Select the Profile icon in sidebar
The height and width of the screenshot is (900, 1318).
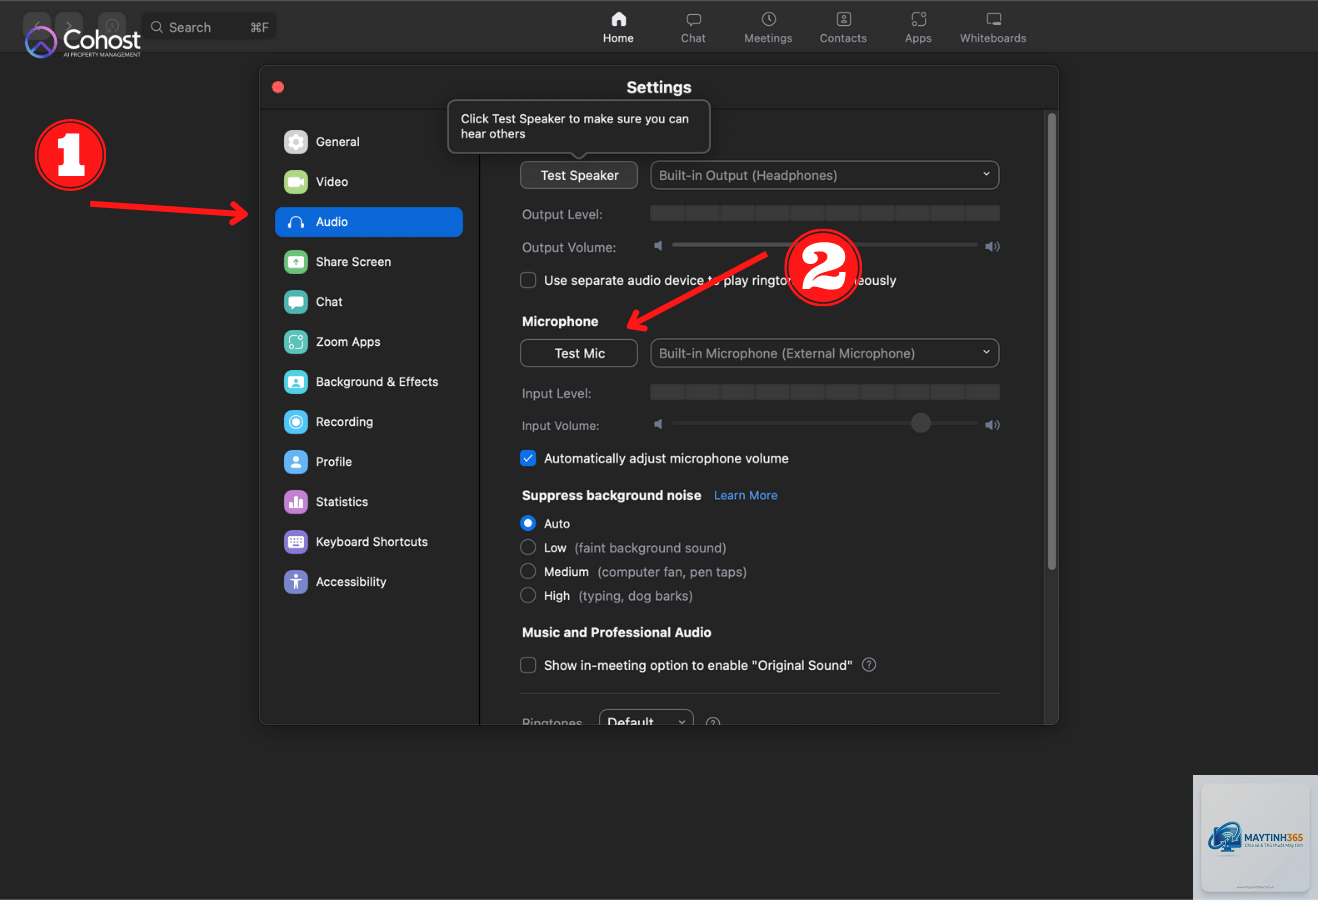(296, 462)
